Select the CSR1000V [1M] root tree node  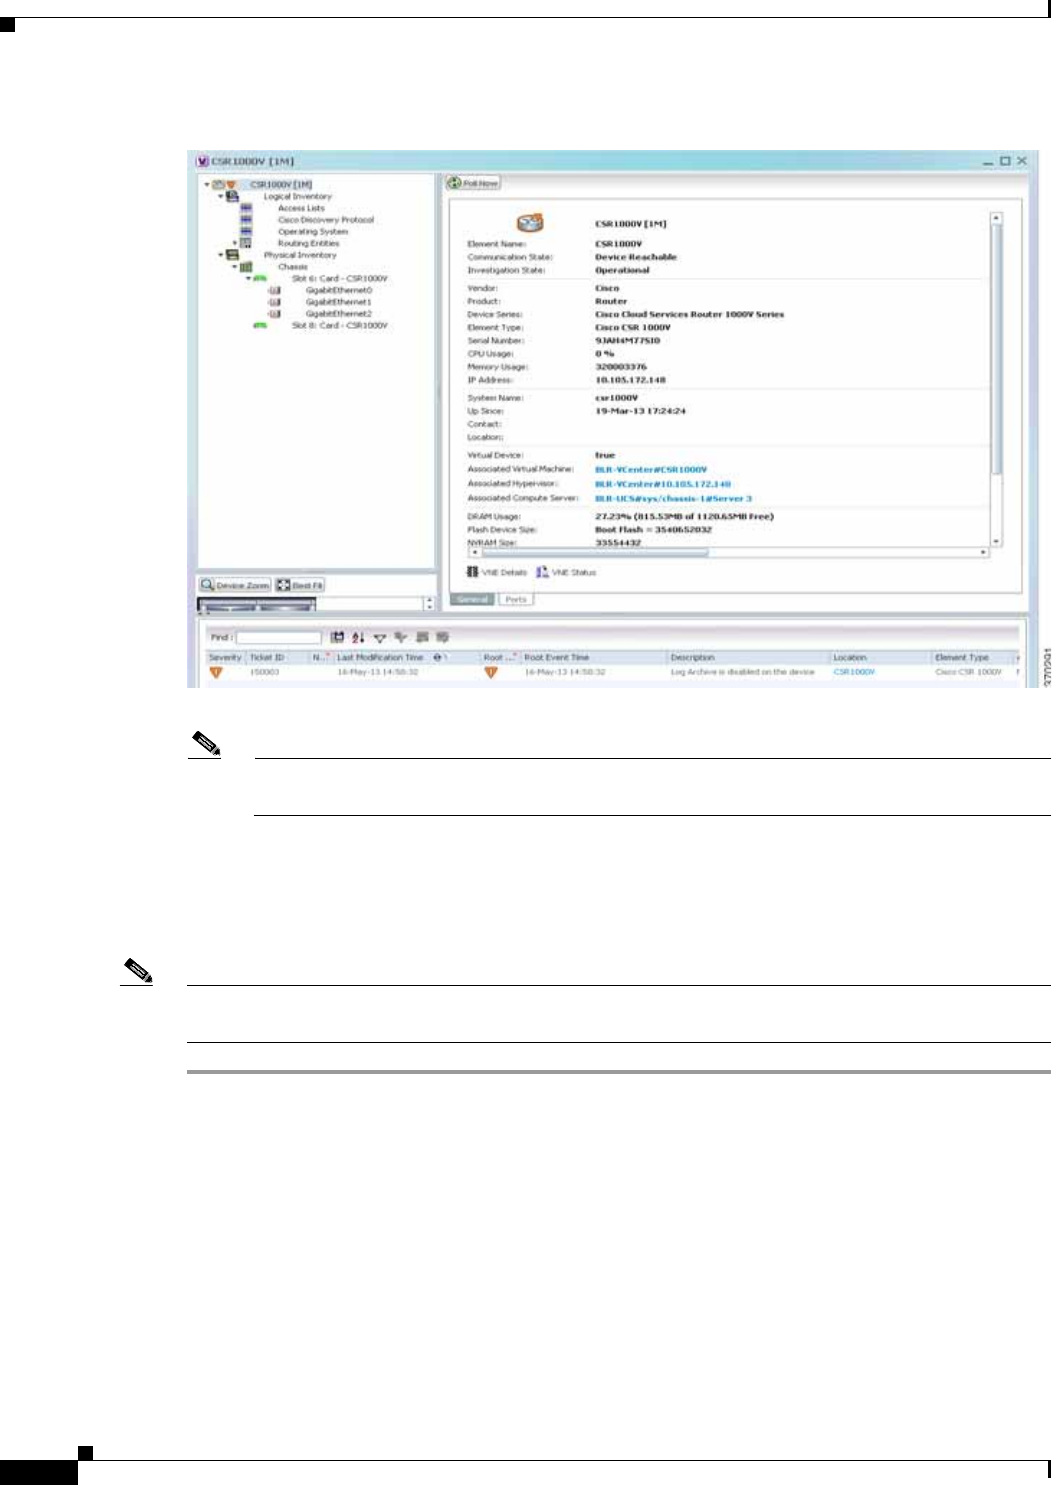[281, 184]
